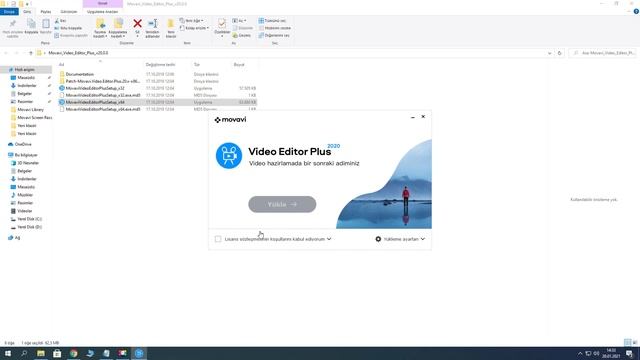Viewport: 640px width, 360px height.
Task: Click the Özellikler properties icon
Action: click(x=222, y=25)
